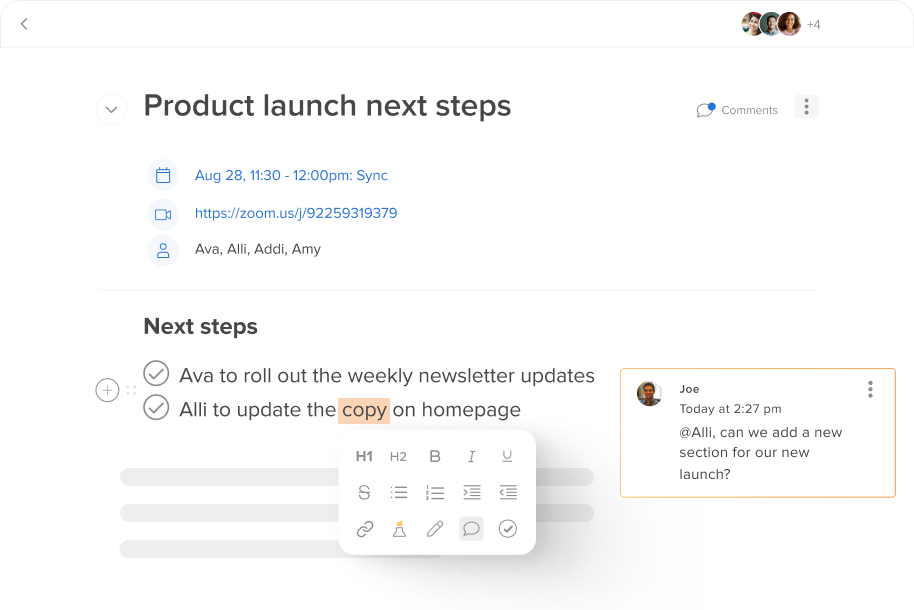Toggle bold formatting on selected text
Screen dimensions: 914x610
435,456
